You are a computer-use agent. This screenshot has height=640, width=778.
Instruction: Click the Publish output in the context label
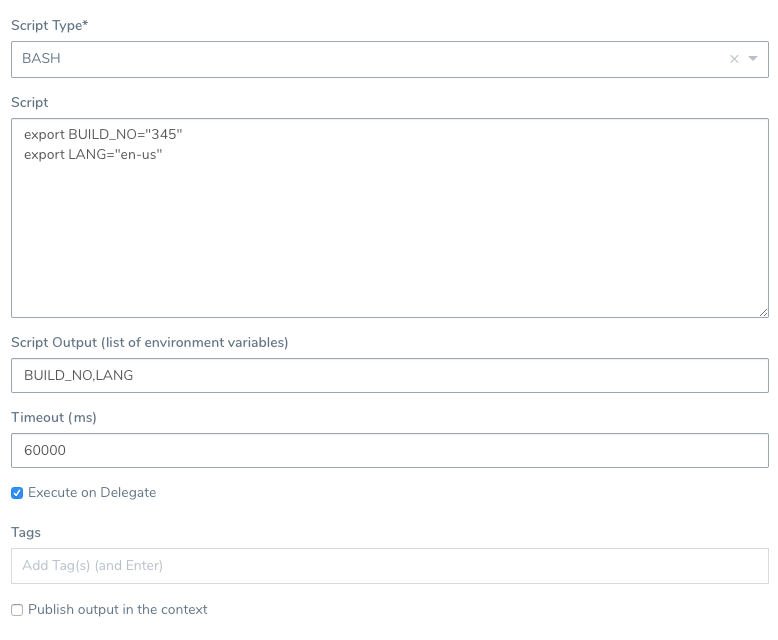pyautogui.click(x=118, y=610)
